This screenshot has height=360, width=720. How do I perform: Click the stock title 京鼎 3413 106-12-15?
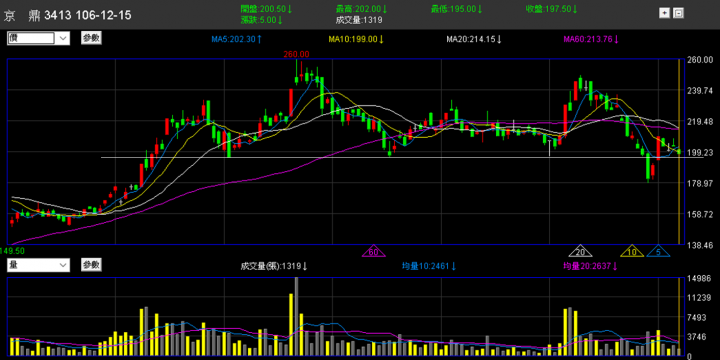pyautogui.click(x=68, y=16)
